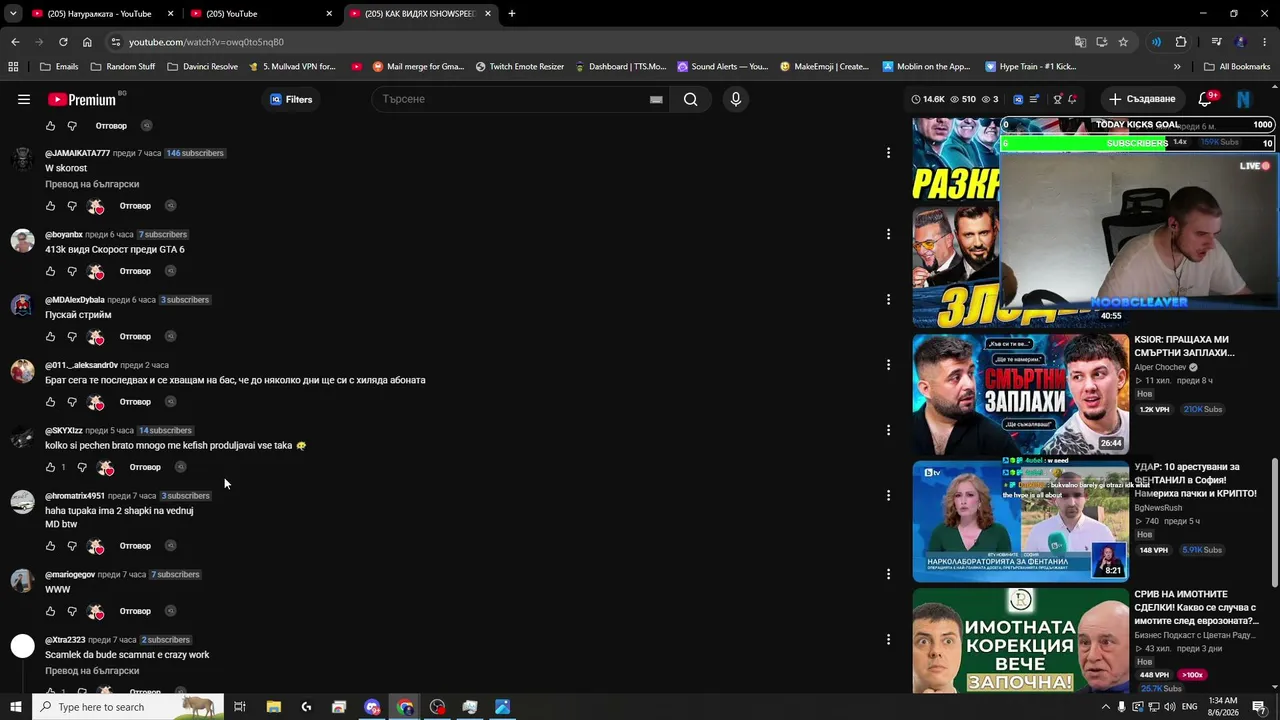The image size is (1280, 720).
Task: Open the on-screen keyboard icon in search box
Action: [x=656, y=99]
